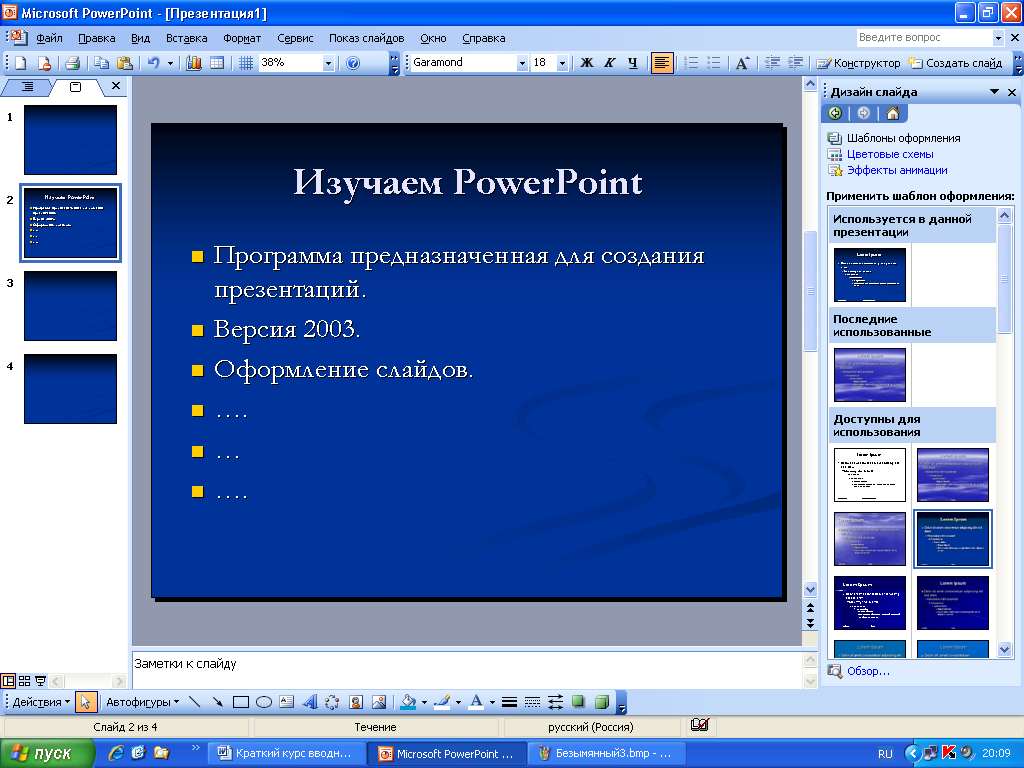Click Шаблоны оформления in task pane

coord(903,138)
